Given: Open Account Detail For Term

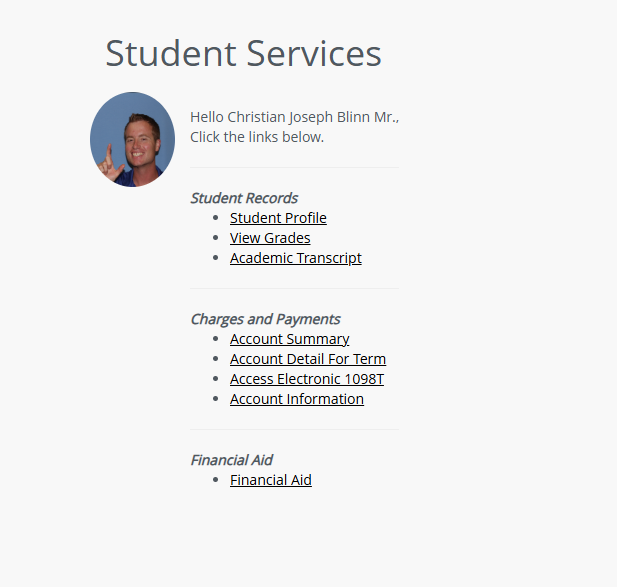Looking at the screenshot, I should tap(308, 359).
